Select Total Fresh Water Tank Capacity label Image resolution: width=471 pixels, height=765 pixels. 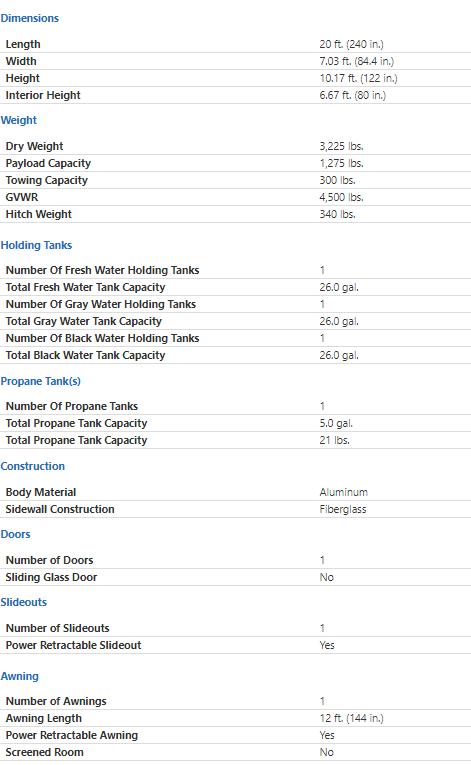tap(85, 287)
